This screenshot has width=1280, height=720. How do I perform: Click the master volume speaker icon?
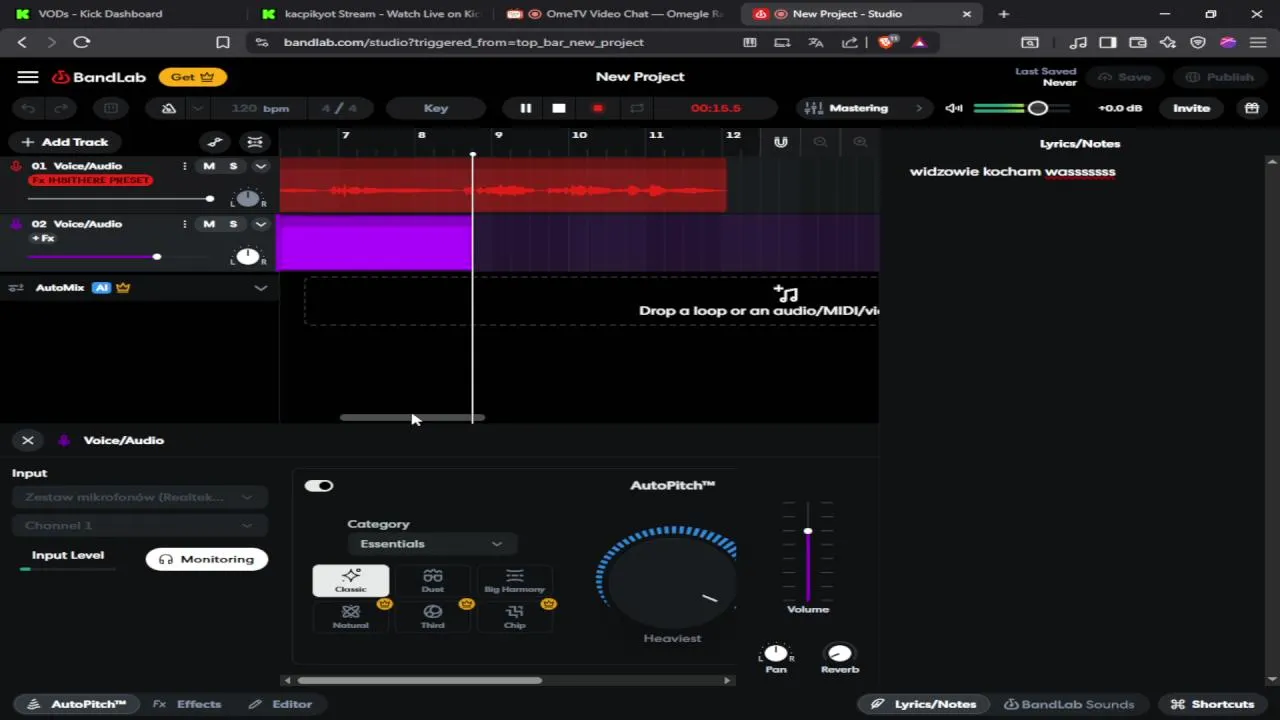click(x=954, y=108)
